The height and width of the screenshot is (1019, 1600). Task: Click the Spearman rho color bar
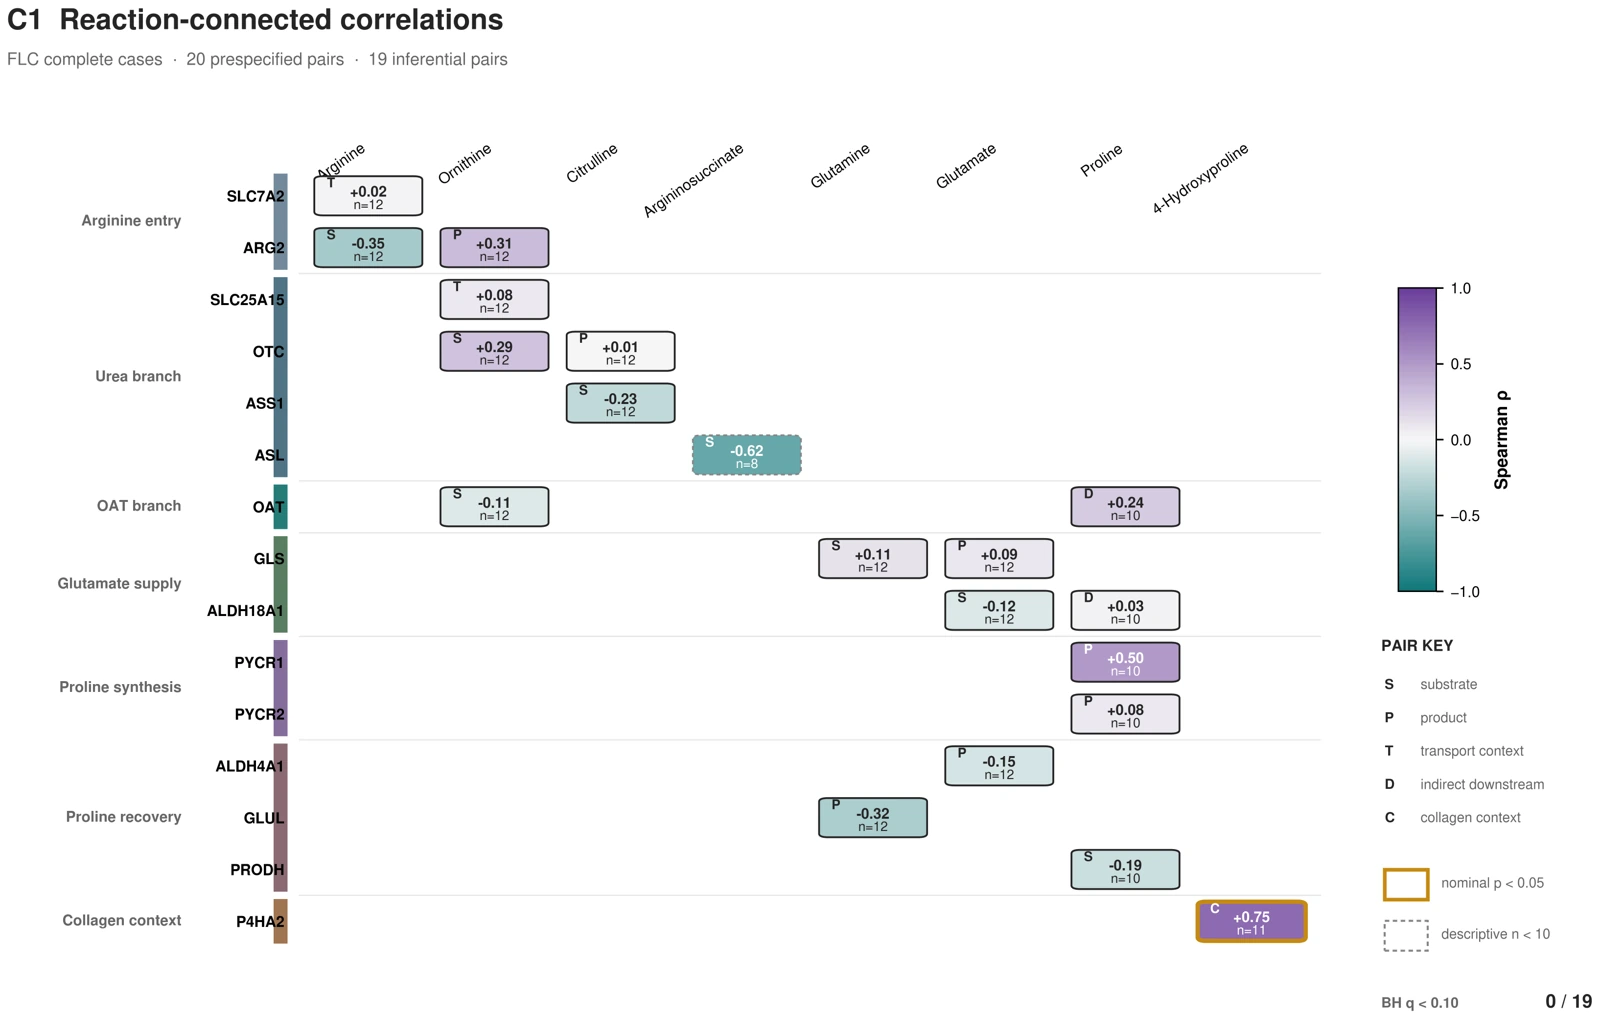click(x=1417, y=440)
